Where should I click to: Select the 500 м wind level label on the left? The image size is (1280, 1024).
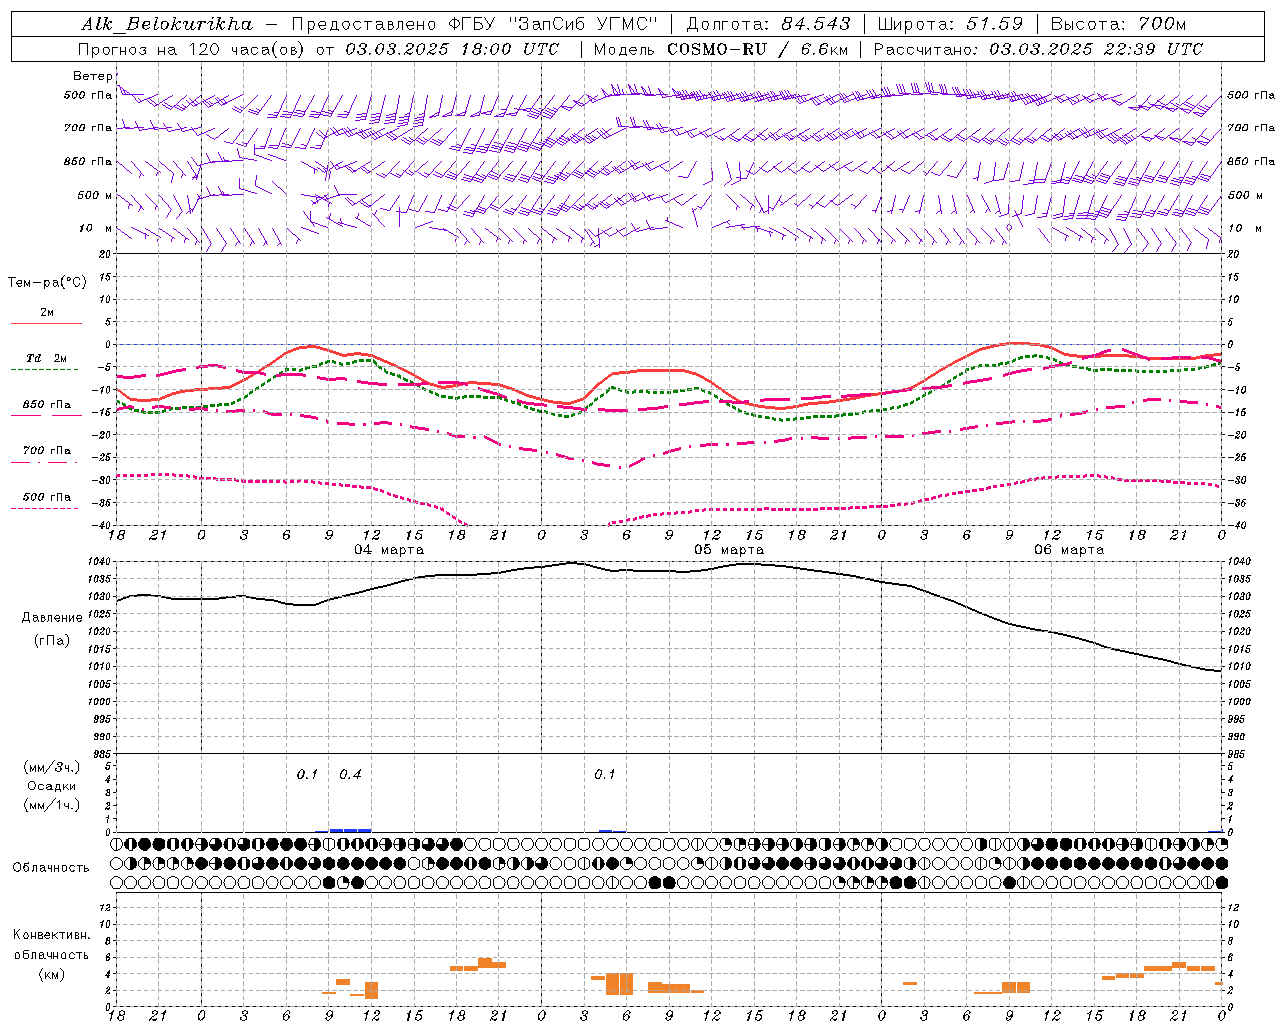(x=88, y=195)
